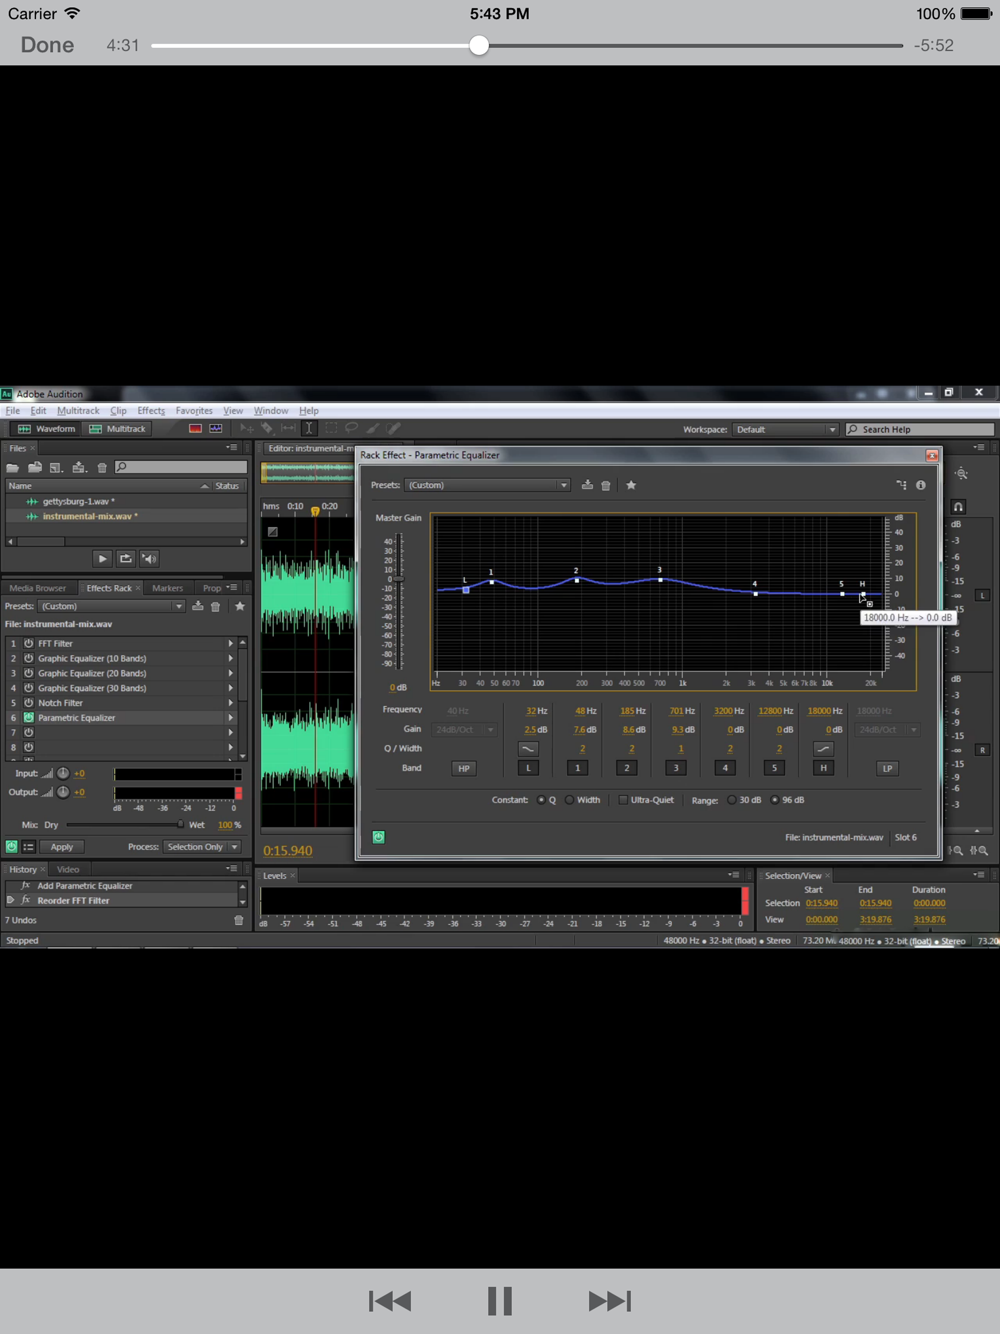Toggle the power button in equalizer dialog
Screen dimensions: 1000x1334
point(379,837)
